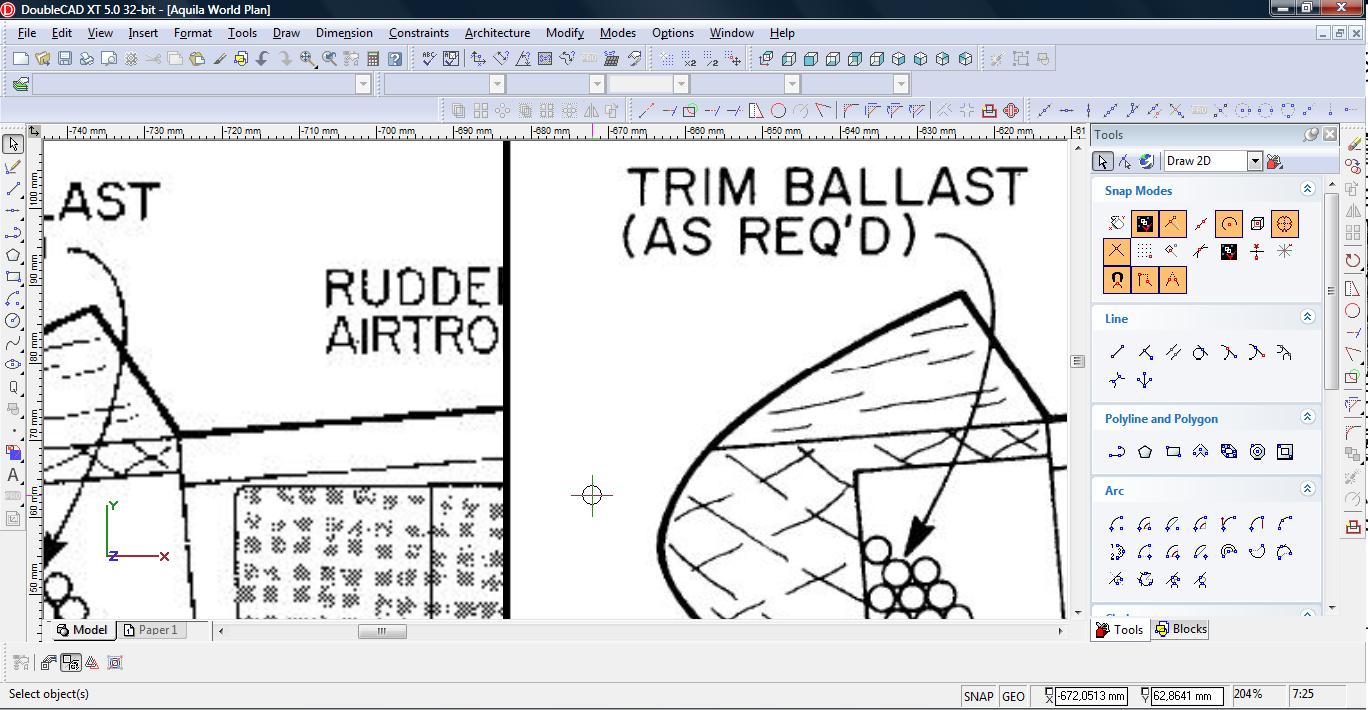
Task: Collapse the Arc section
Action: [x=1307, y=489]
